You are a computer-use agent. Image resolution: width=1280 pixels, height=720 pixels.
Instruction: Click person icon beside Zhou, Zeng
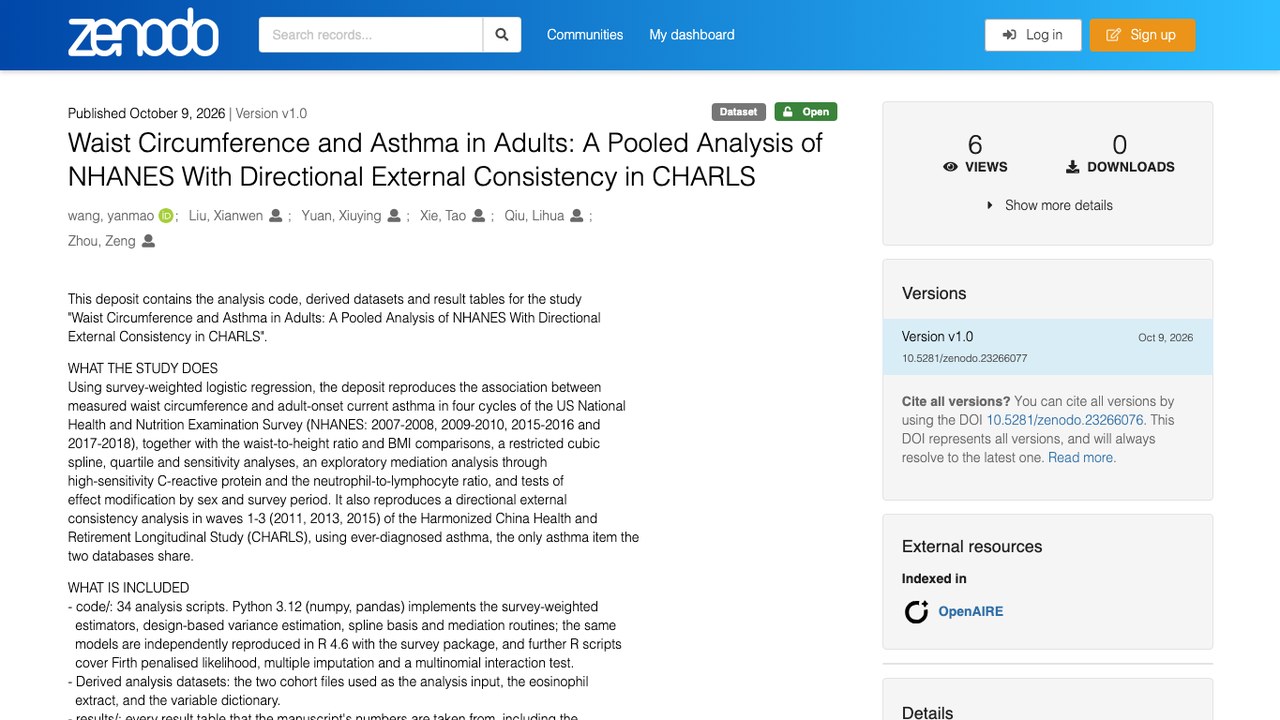[148, 241]
